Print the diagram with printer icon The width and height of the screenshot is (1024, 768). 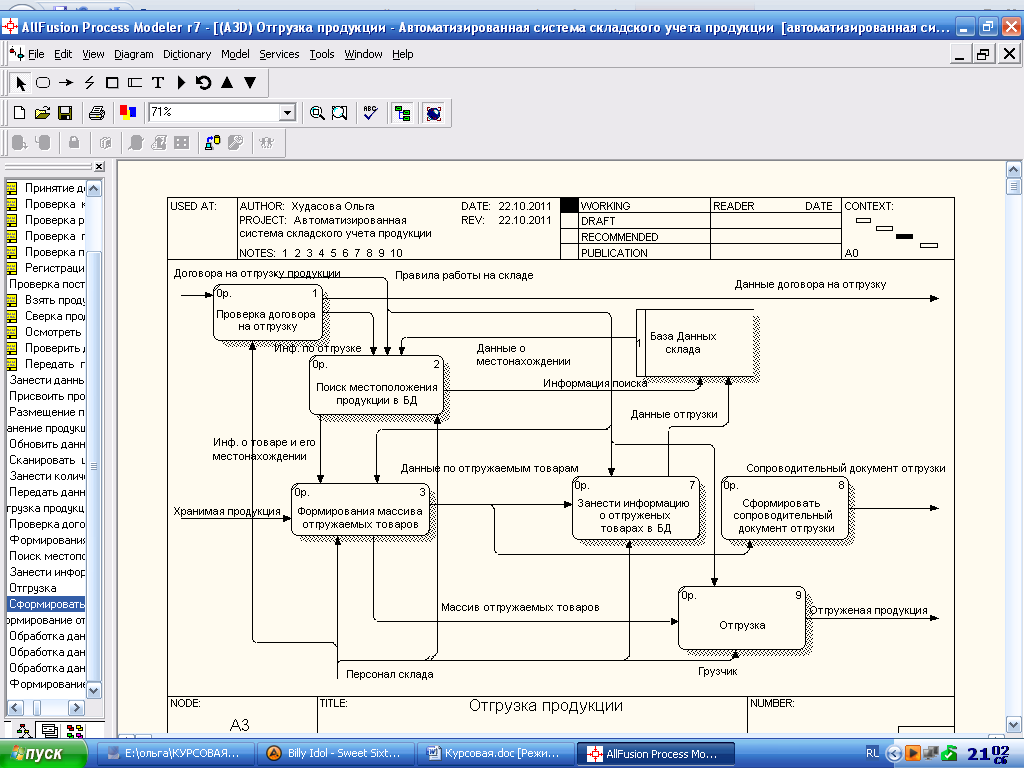coord(97,113)
